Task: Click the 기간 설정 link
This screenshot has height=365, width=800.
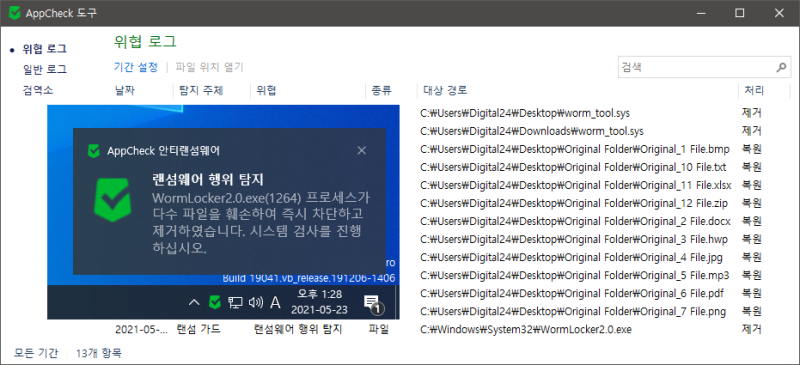Action: (136, 67)
